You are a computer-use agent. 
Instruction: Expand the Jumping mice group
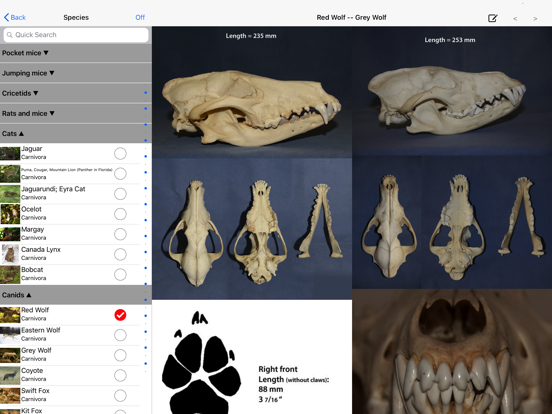(76, 73)
